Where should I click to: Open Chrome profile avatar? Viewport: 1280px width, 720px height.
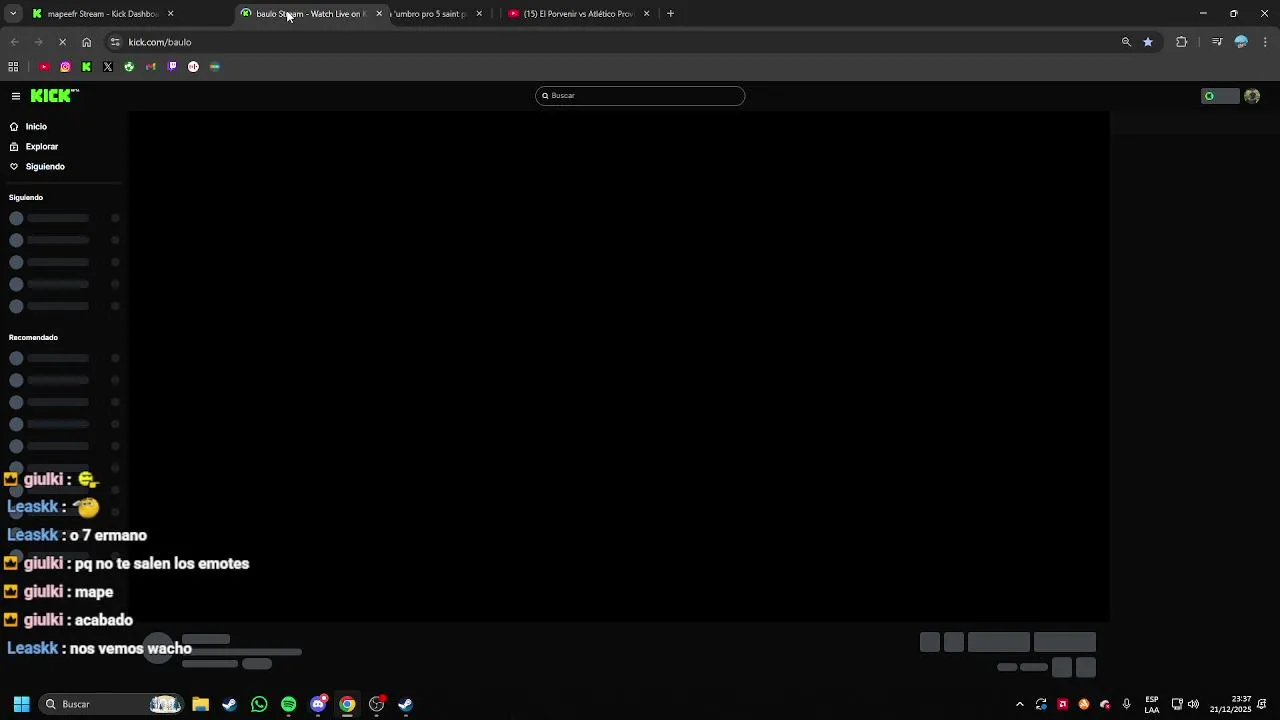(1241, 42)
